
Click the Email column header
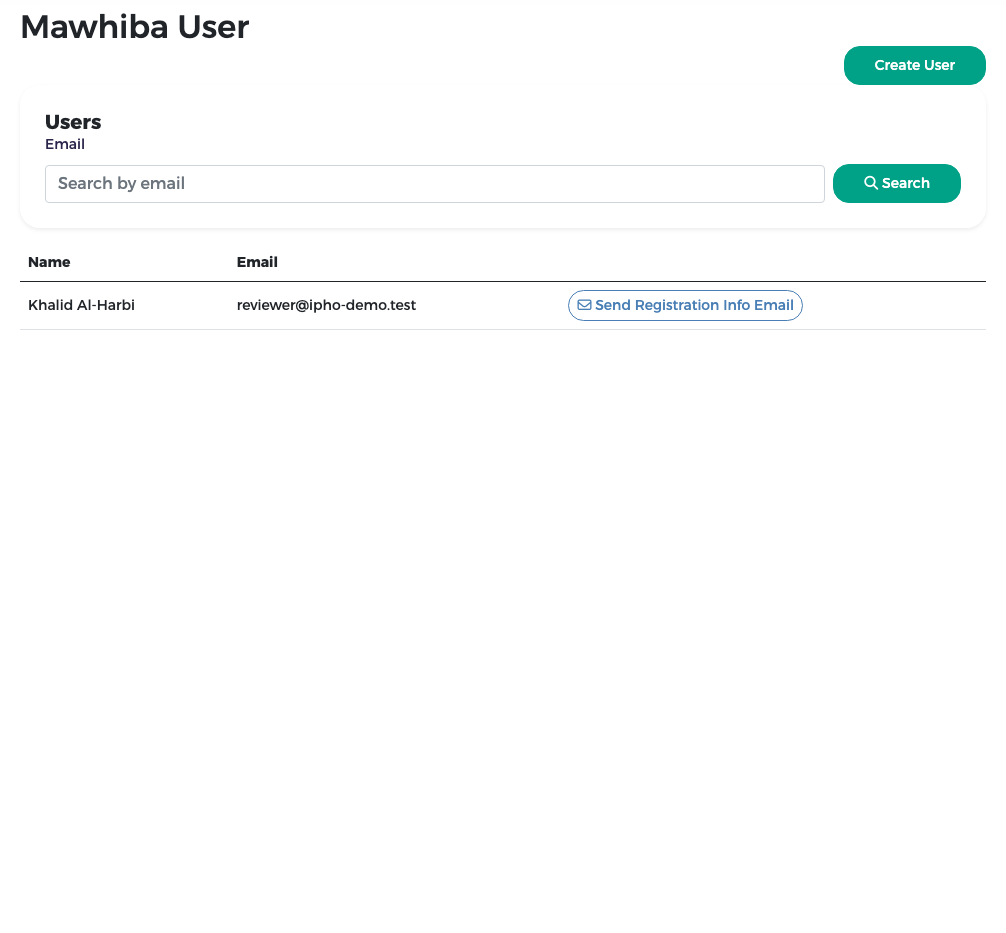click(257, 262)
